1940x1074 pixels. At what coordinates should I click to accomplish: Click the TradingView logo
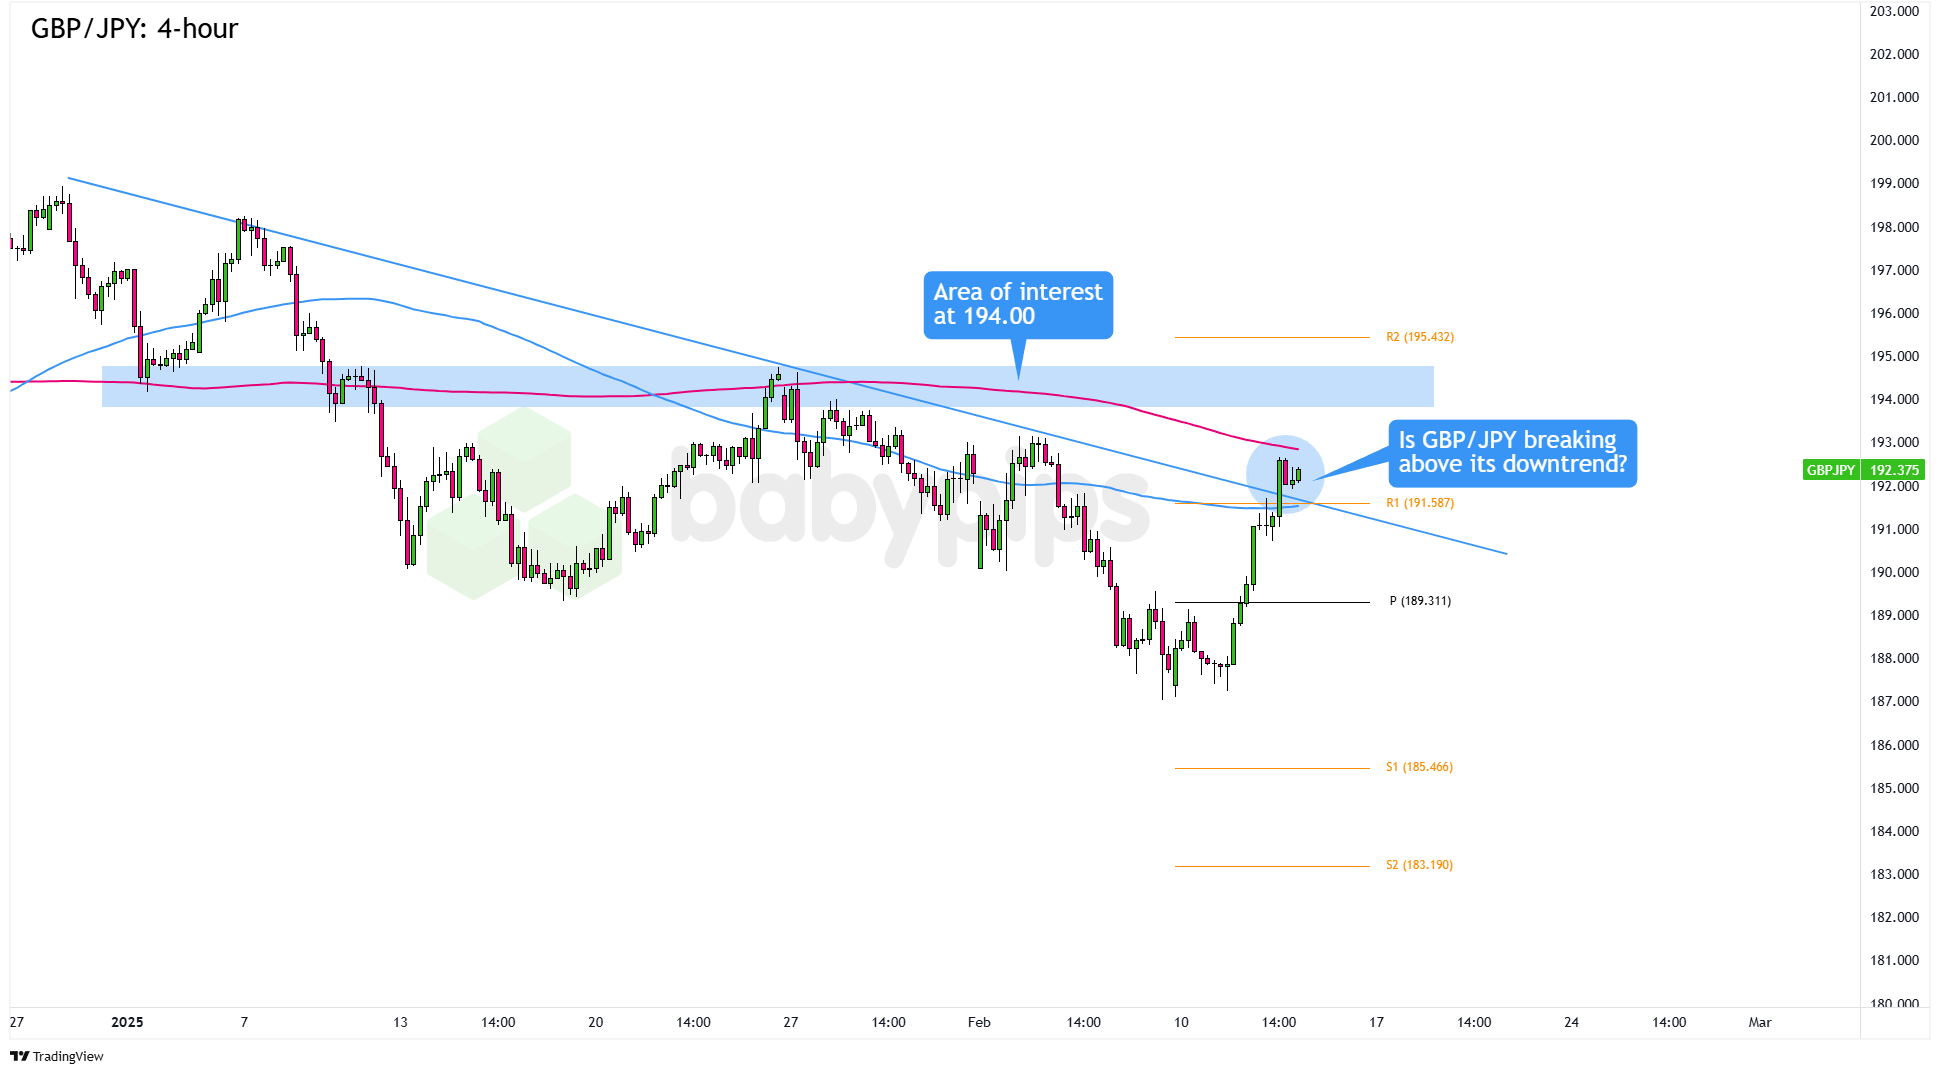[57, 1056]
